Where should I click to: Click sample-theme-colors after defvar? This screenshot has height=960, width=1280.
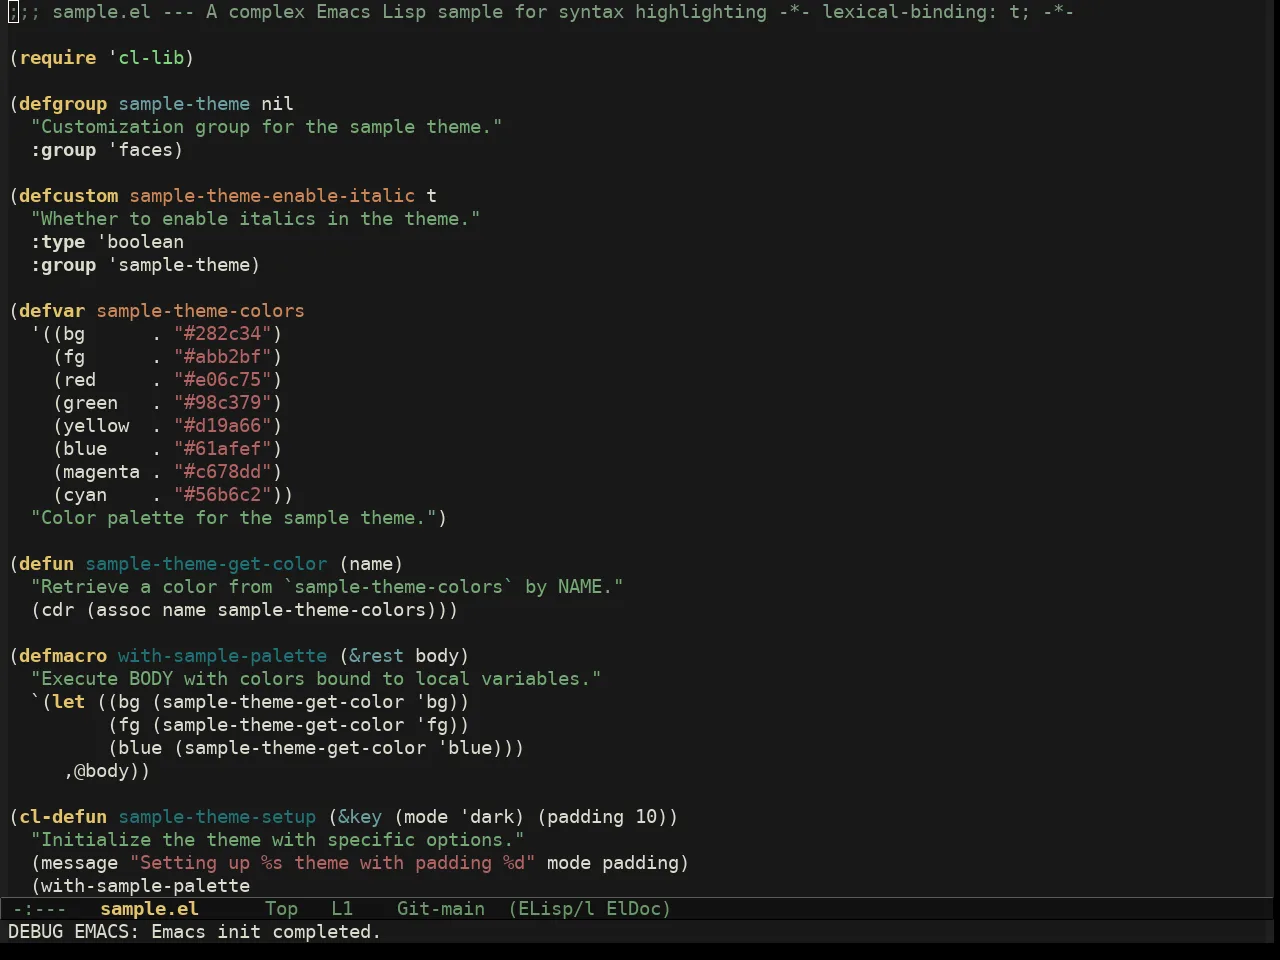pos(200,310)
